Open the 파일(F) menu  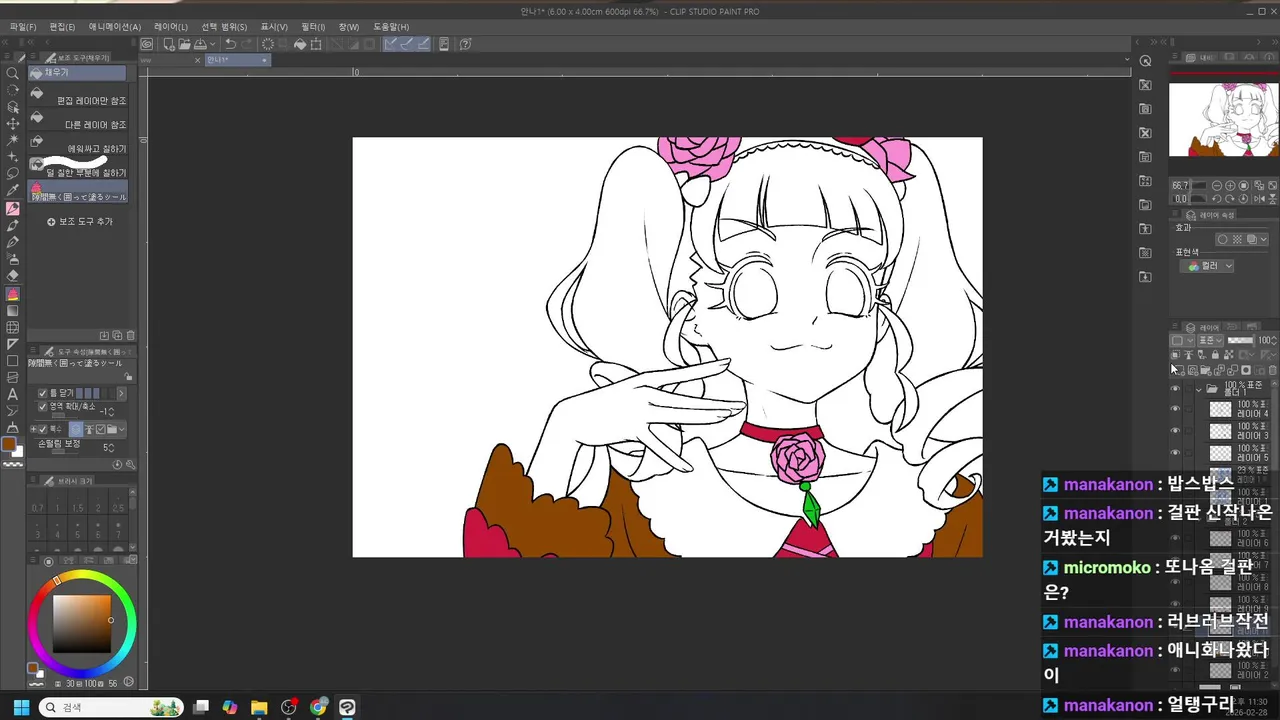(22, 27)
